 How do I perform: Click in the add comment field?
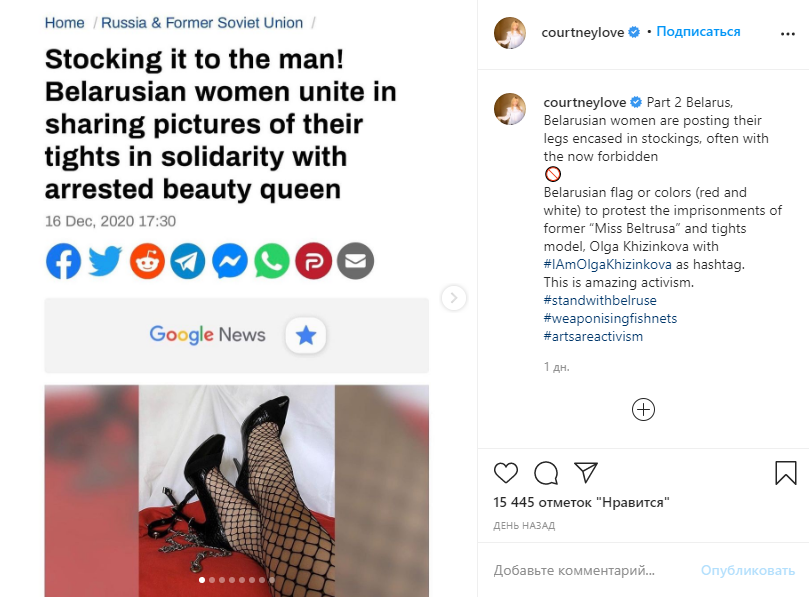click(x=588, y=570)
